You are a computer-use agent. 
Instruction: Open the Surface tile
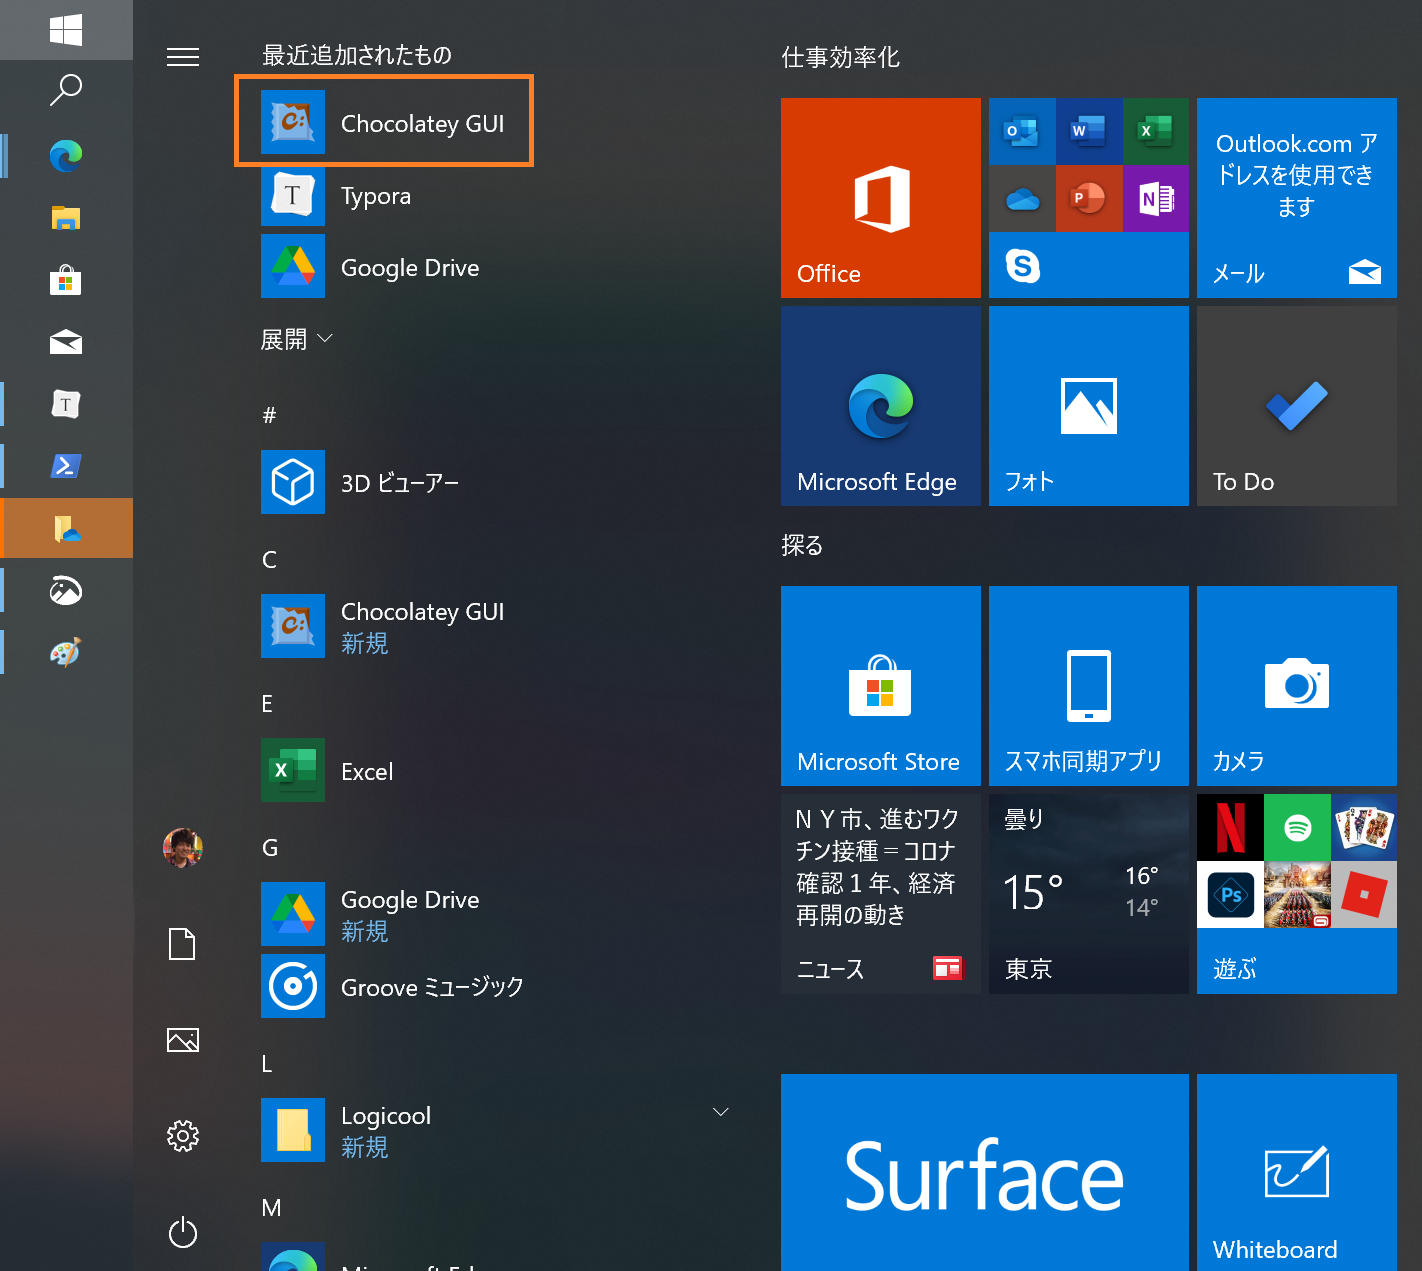click(x=985, y=1172)
